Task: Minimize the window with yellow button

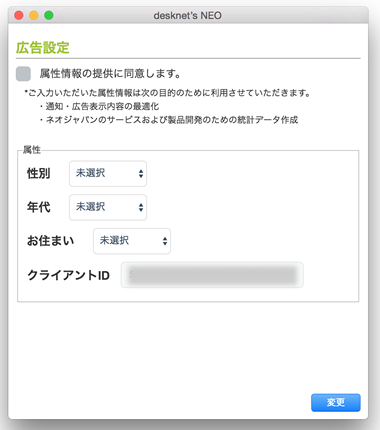Action: coord(34,15)
